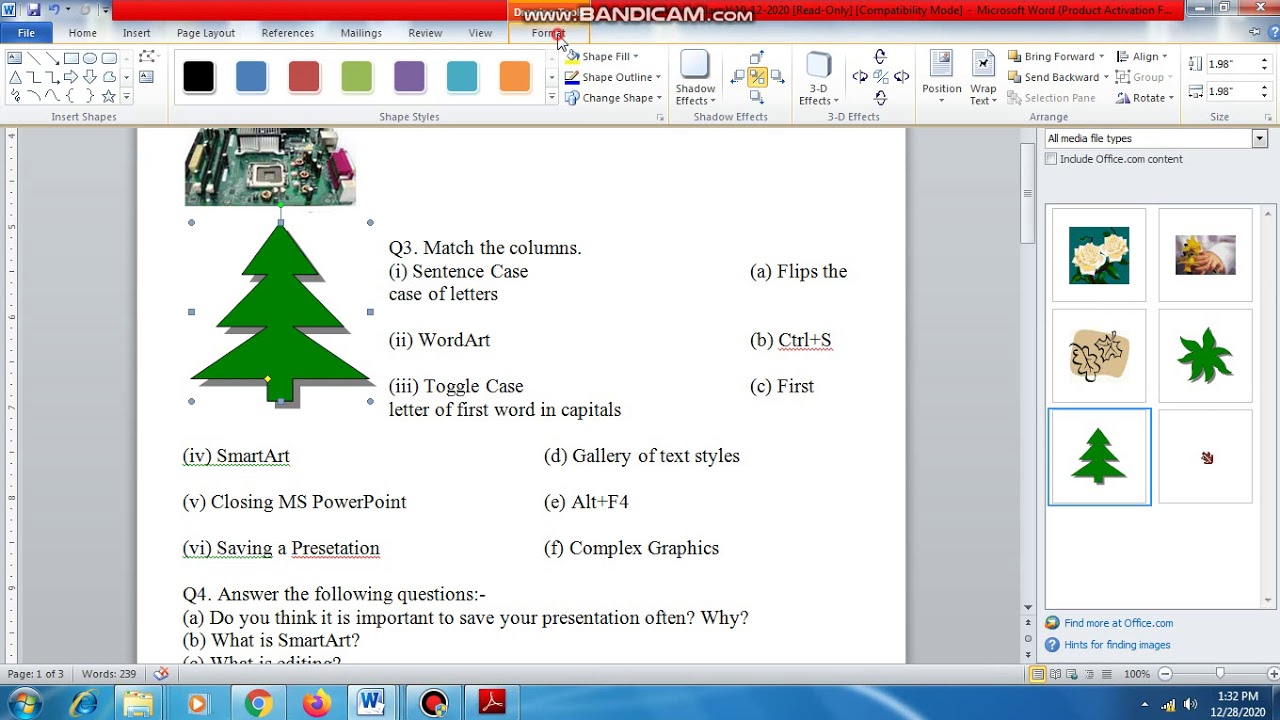The width and height of the screenshot is (1280, 720).
Task: Apply the black shape style swatch
Action: pyautogui.click(x=198, y=77)
